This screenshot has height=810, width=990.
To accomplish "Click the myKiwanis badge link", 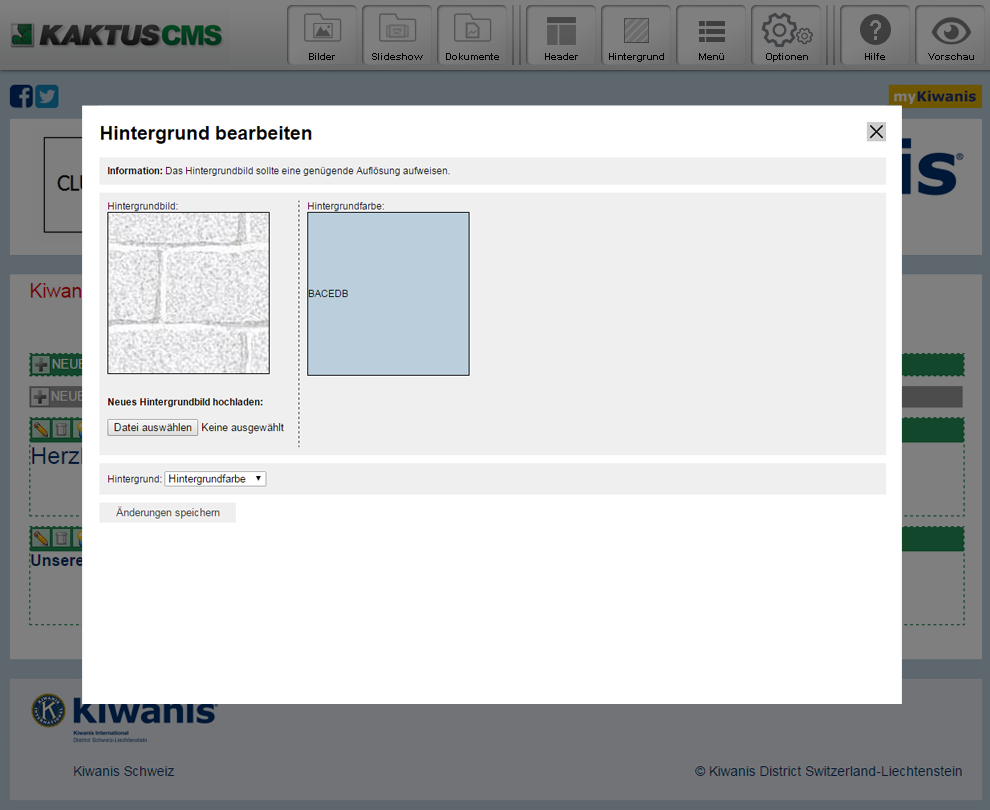I will pos(935,96).
